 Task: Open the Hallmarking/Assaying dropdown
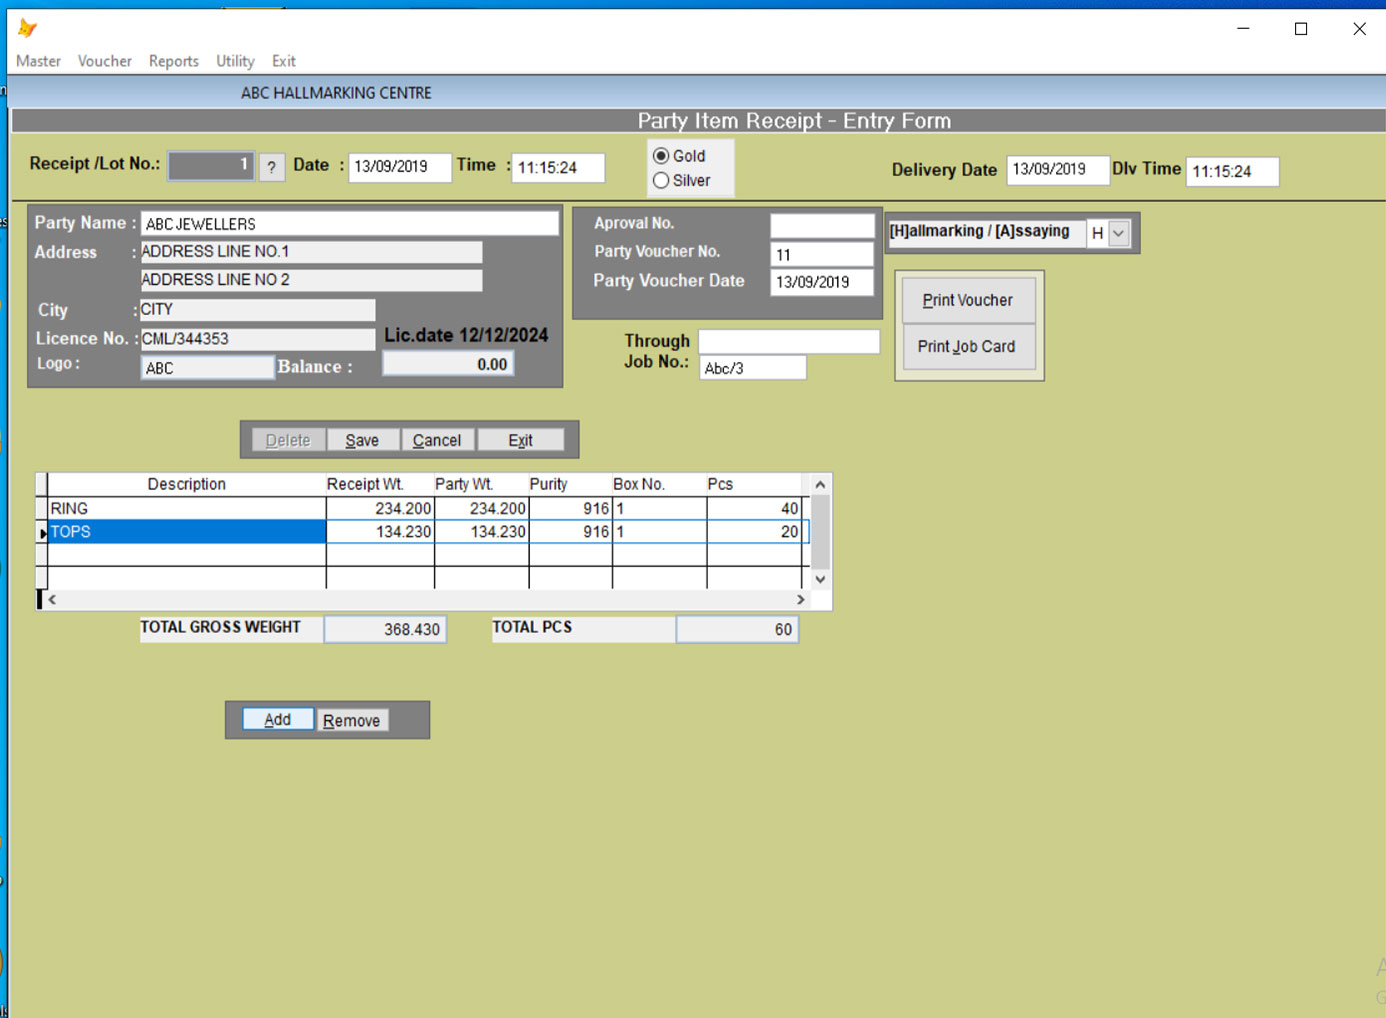(x=1119, y=233)
